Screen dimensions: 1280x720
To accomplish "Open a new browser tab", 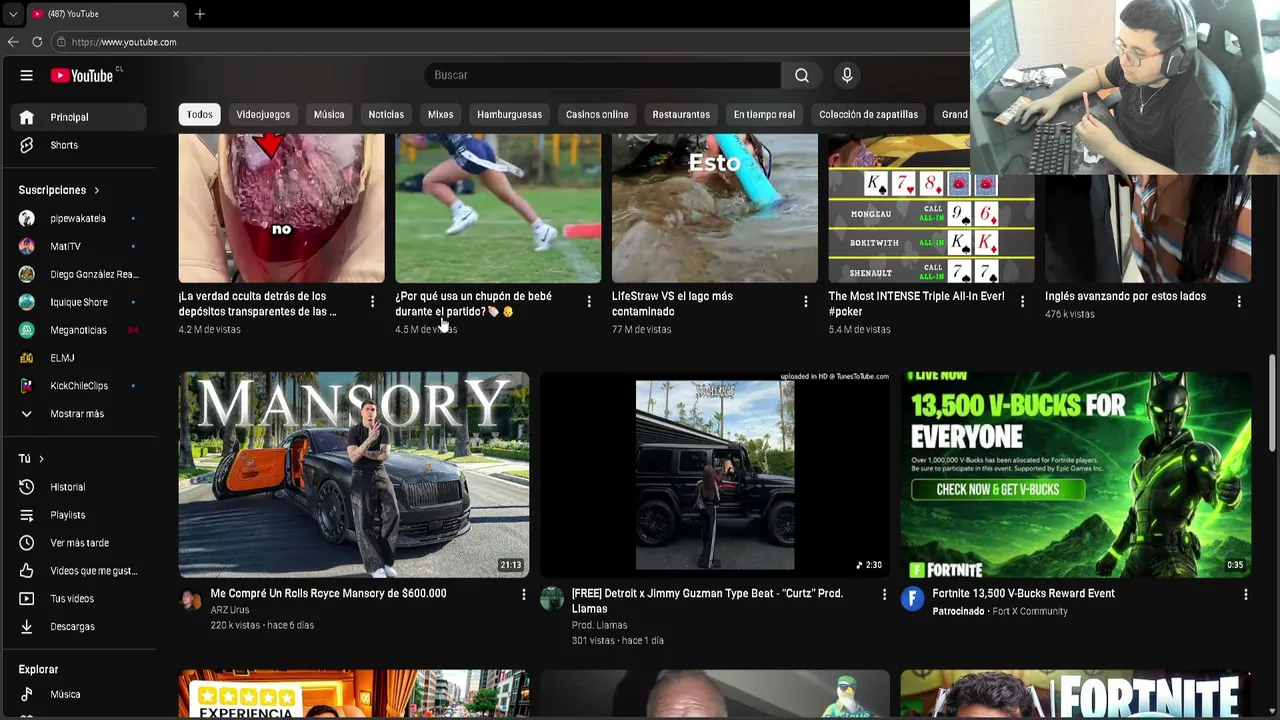I will click(200, 14).
